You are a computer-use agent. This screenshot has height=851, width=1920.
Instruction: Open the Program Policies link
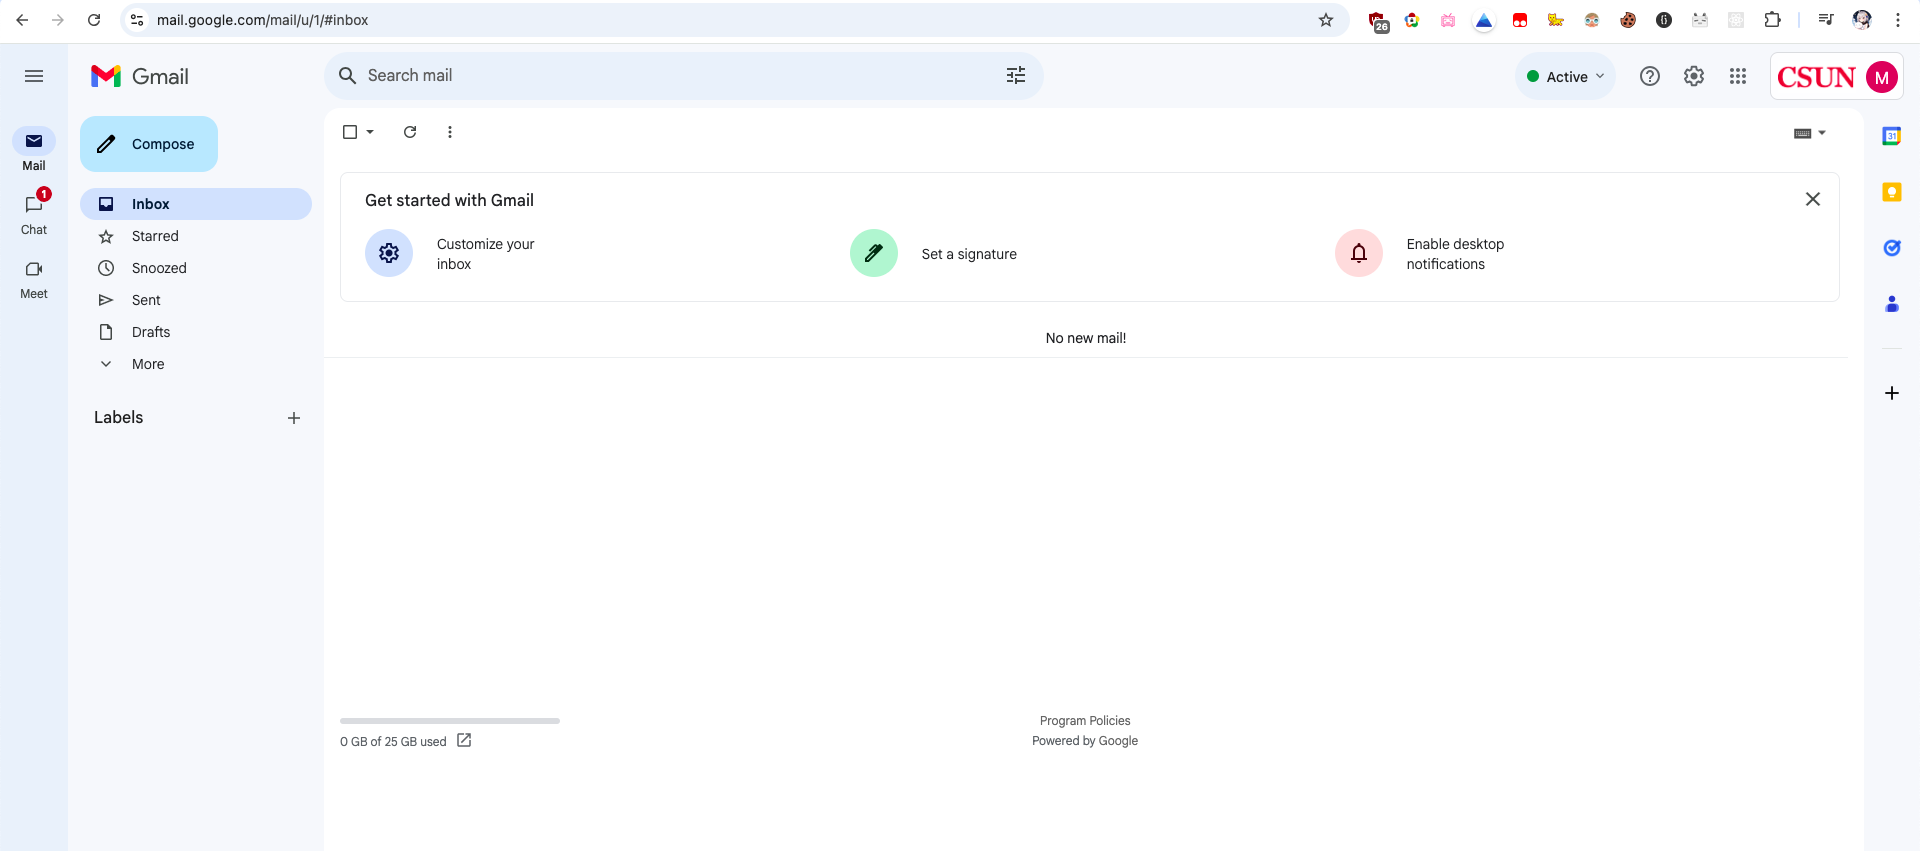[1084, 721]
